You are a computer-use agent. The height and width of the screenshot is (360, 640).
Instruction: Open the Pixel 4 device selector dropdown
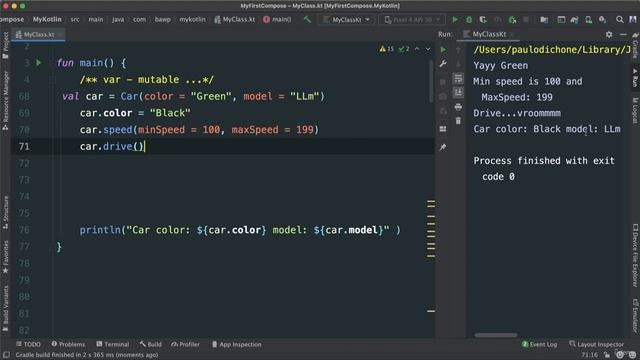coord(412,19)
